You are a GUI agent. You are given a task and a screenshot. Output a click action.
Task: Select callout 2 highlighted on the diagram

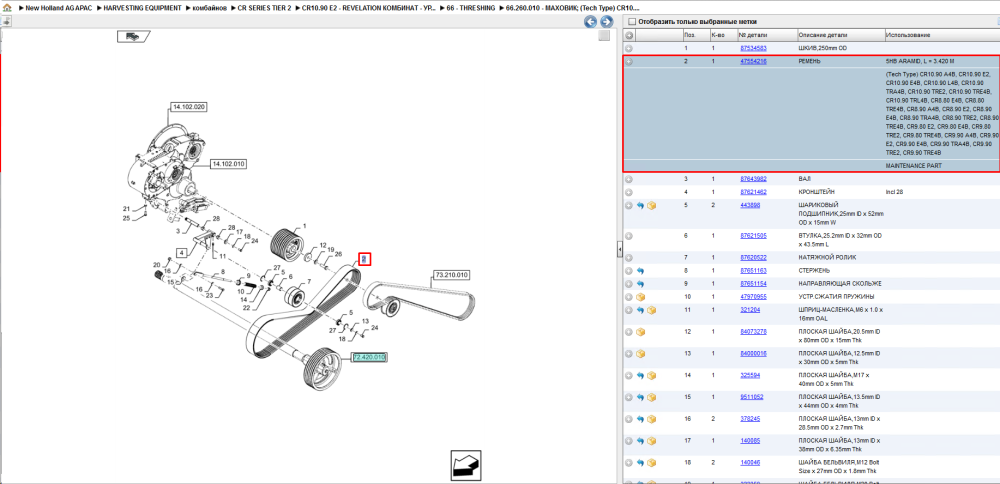364,259
